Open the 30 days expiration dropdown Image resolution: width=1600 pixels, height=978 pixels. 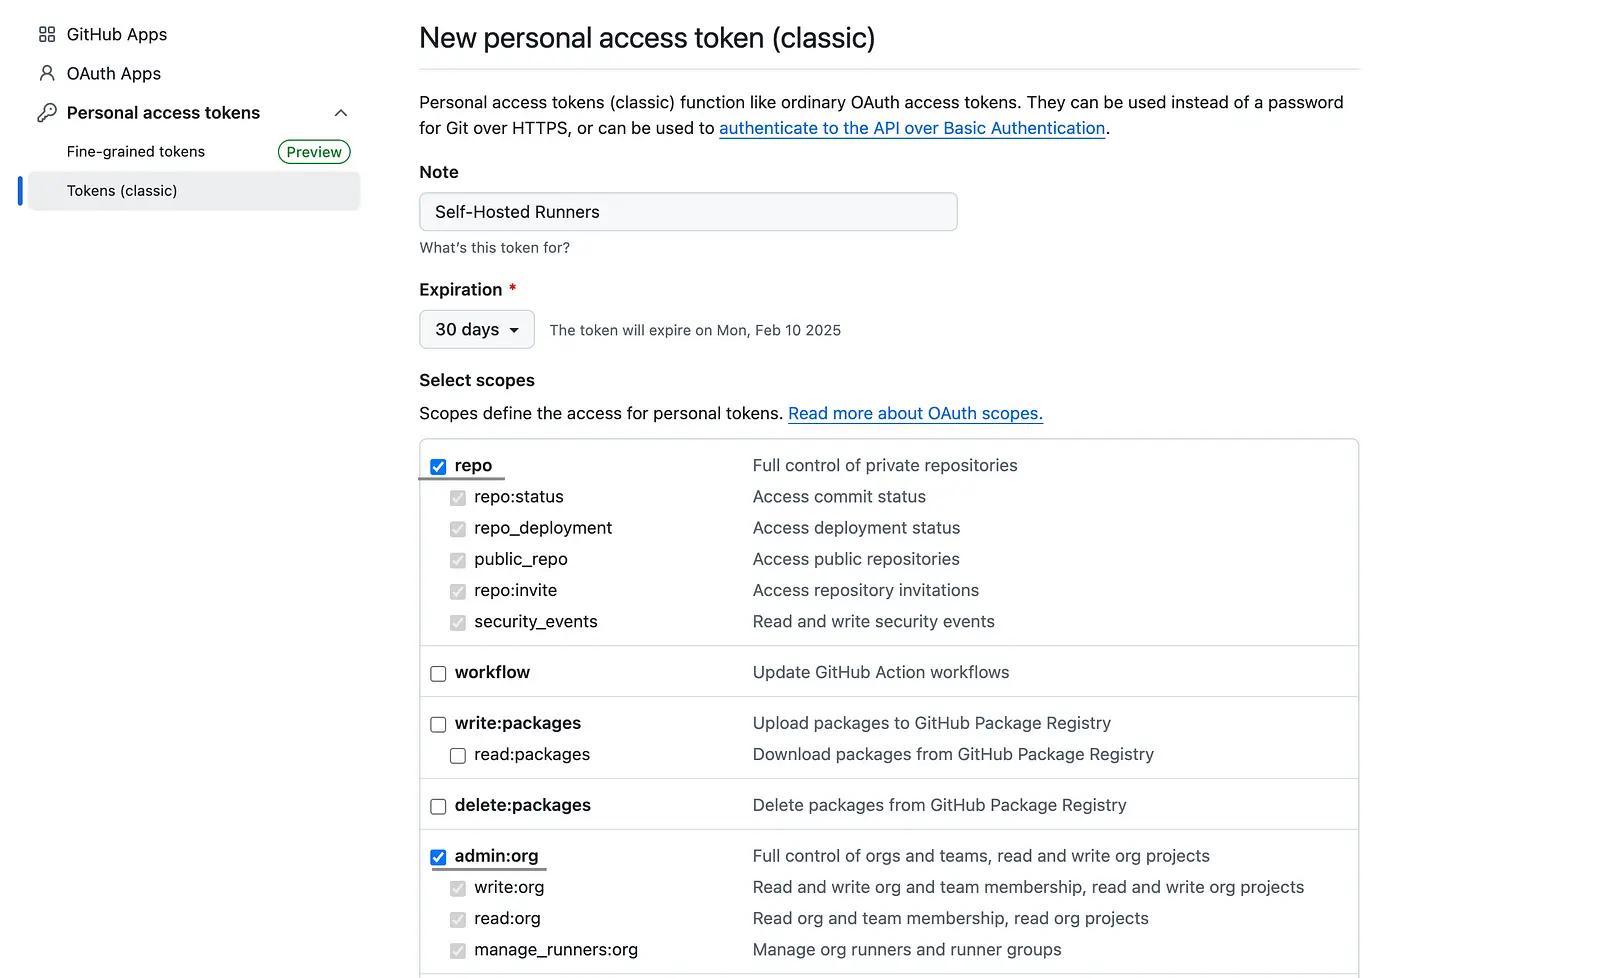[477, 330]
